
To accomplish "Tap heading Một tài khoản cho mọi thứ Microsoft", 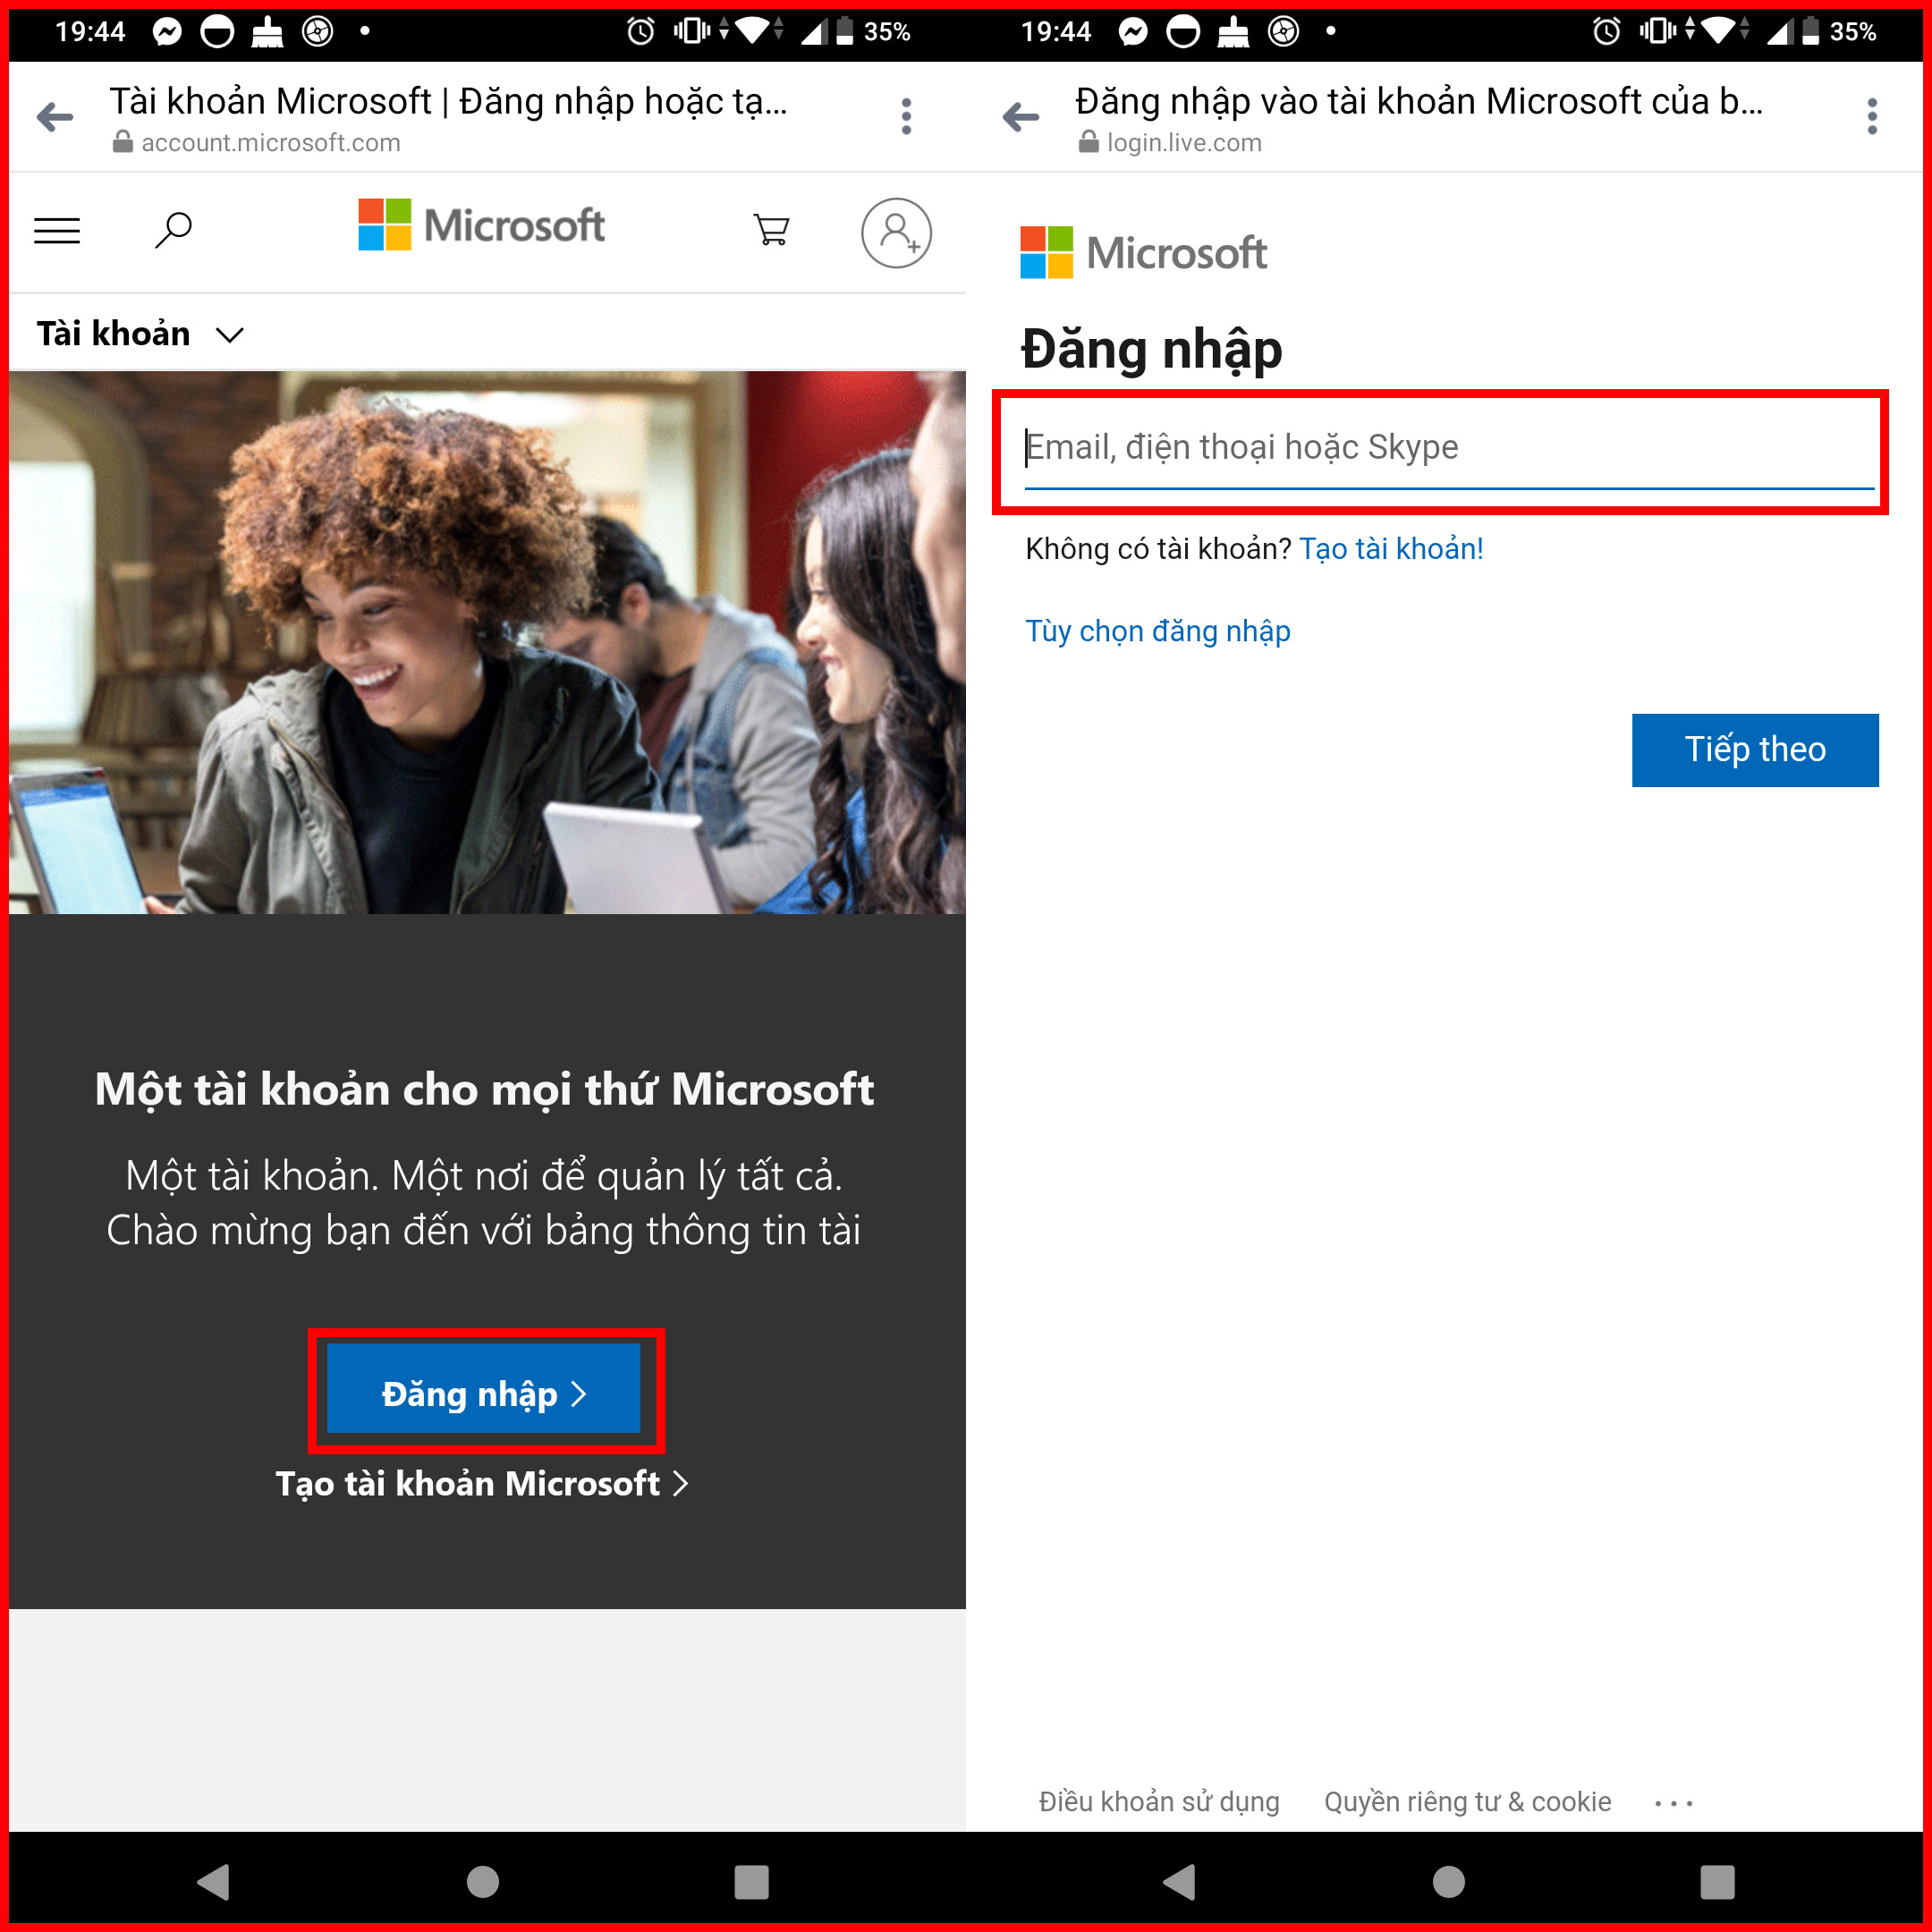I will [x=484, y=1089].
